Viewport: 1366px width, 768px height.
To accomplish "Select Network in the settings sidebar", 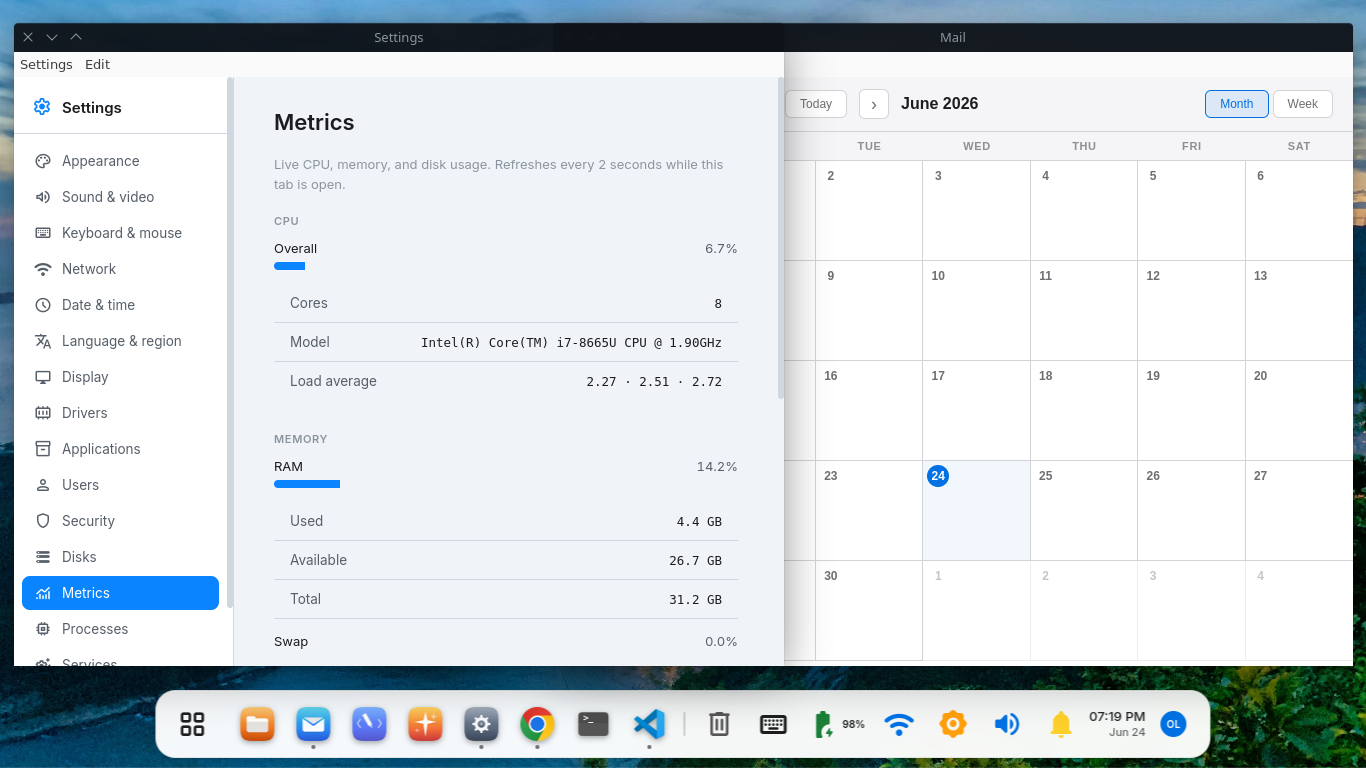I will point(120,269).
